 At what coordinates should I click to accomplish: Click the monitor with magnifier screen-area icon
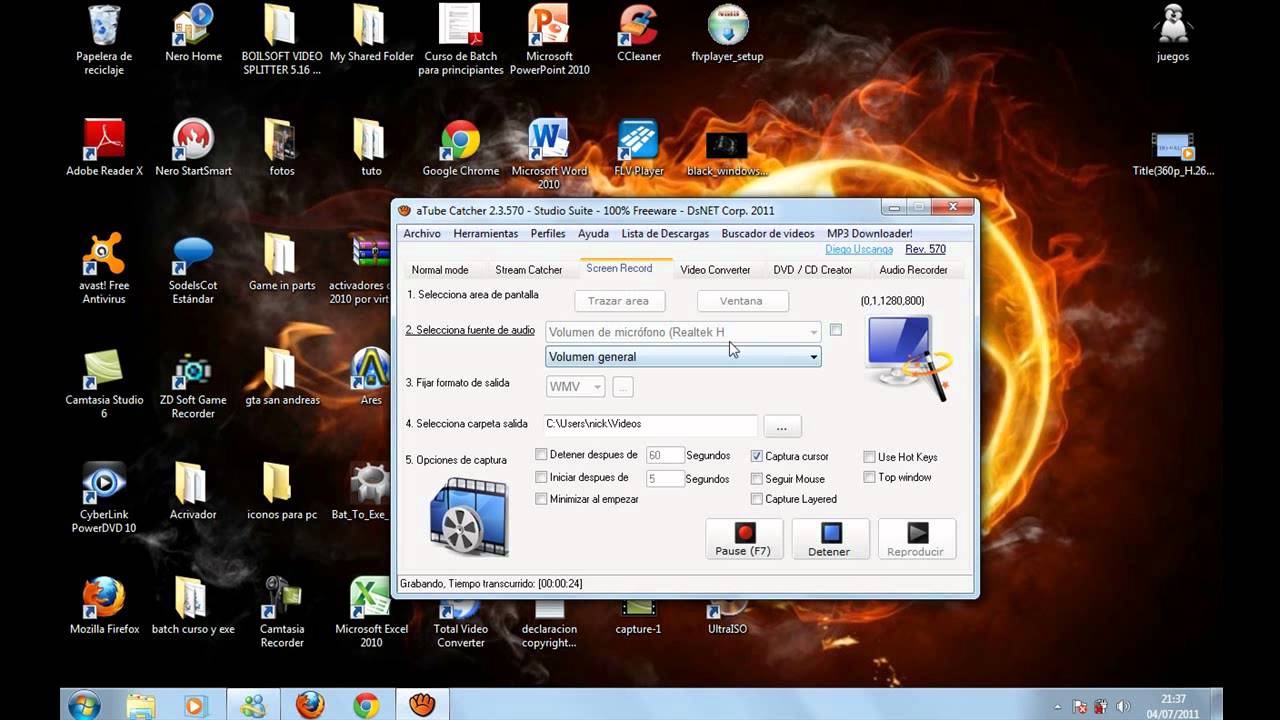point(906,357)
